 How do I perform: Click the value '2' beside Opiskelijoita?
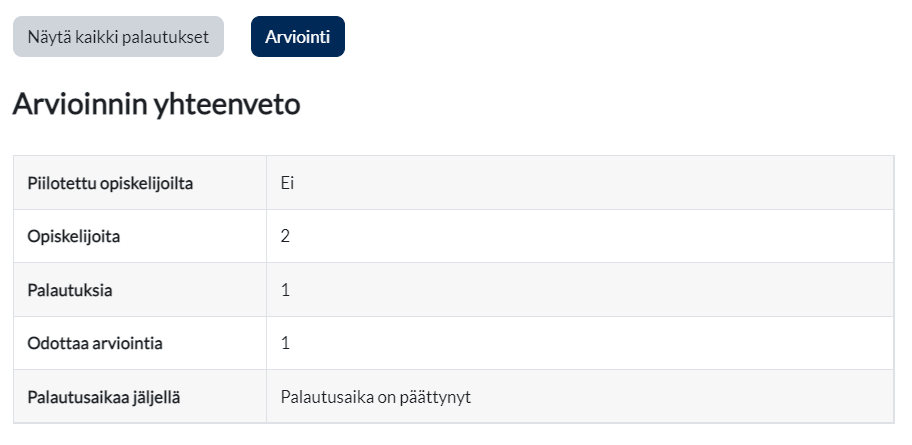point(285,236)
